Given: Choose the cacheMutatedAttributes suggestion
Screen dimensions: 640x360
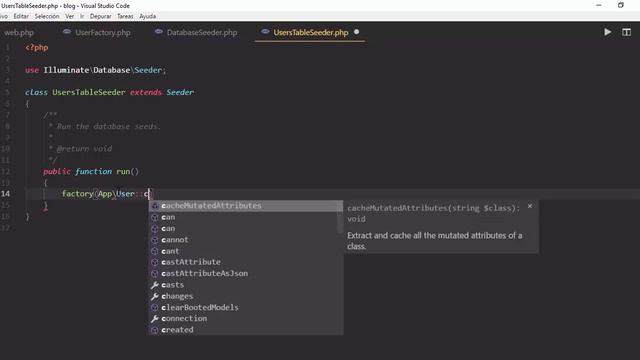Looking at the screenshot, I should click(x=246, y=206).
